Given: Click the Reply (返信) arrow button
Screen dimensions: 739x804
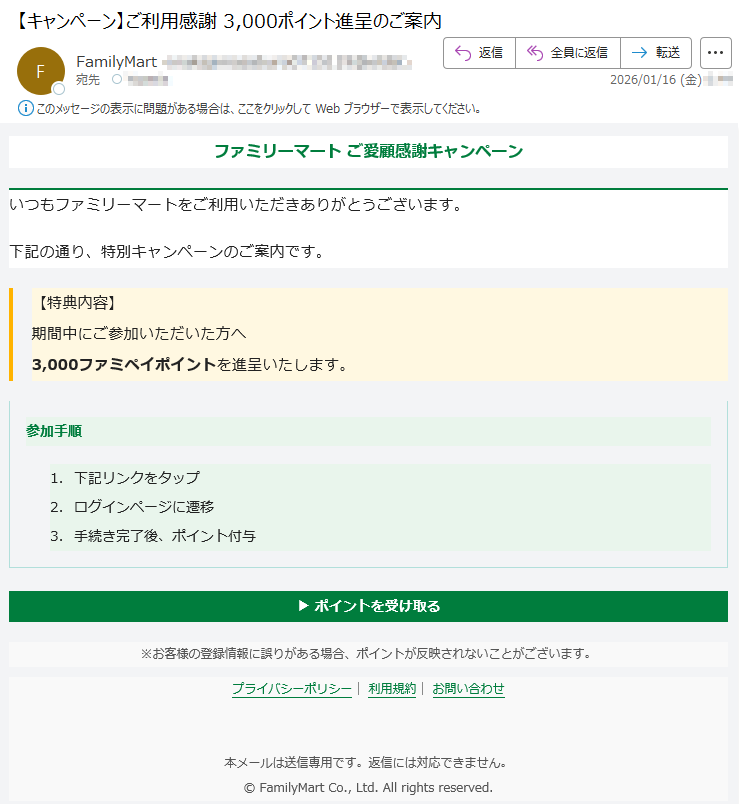Looking at the screenshot, I should (479, 53).
